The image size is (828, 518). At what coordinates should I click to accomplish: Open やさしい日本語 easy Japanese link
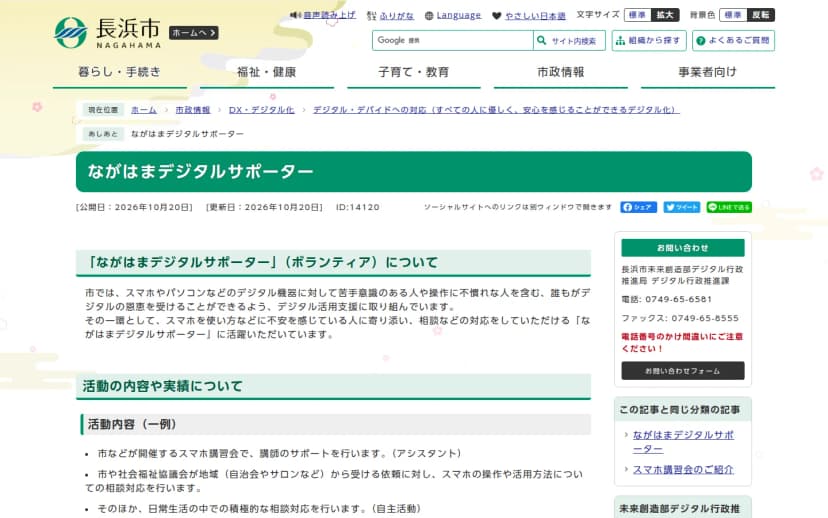click(x=535, y=16)
